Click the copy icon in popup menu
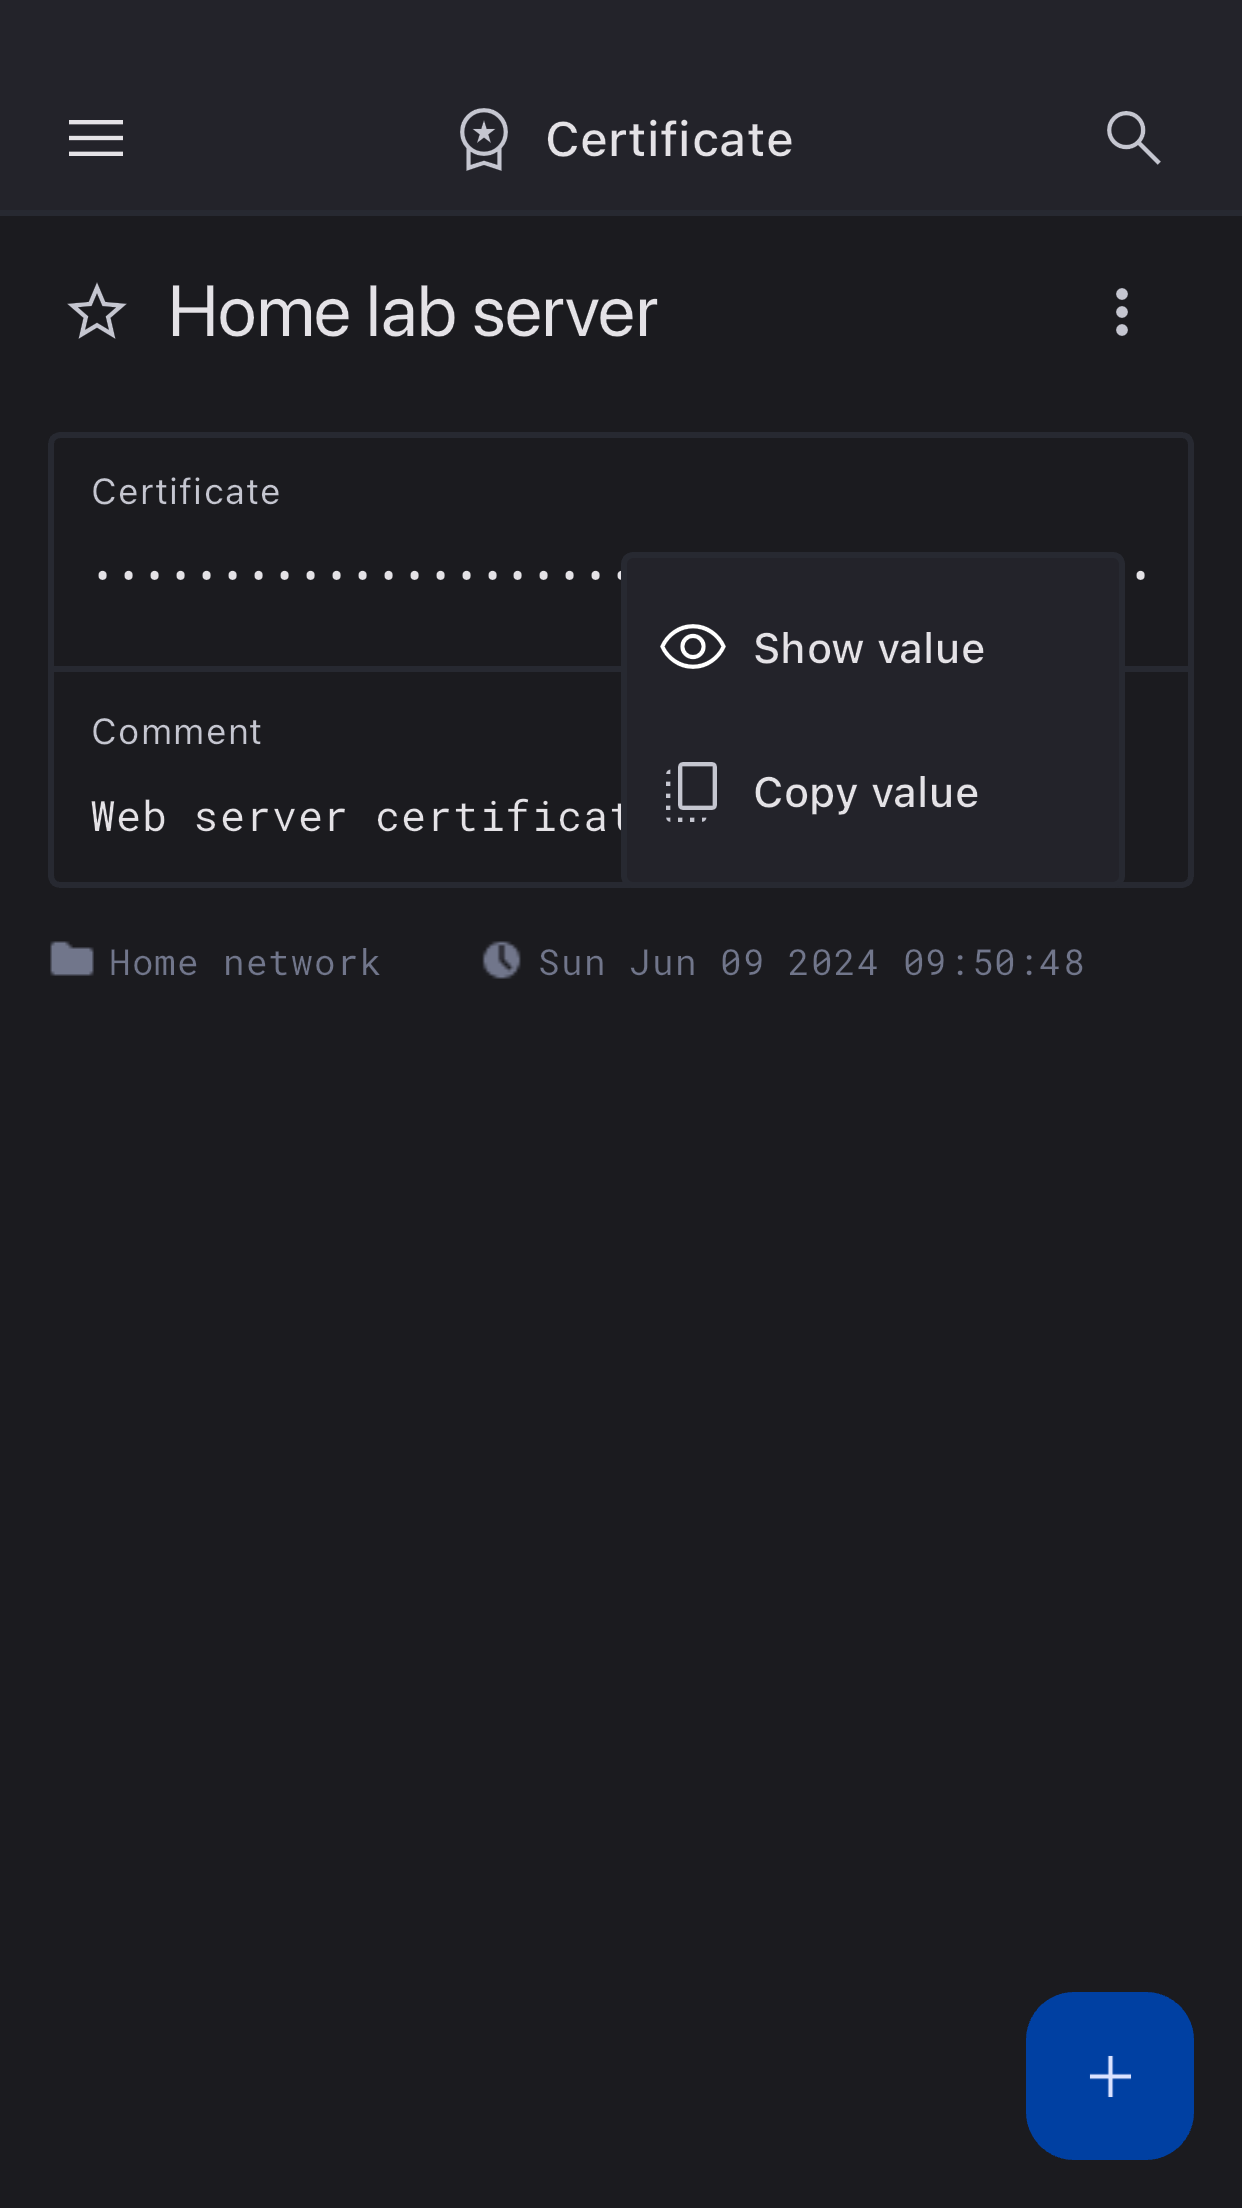Viewport: 1242px width, 2208px height. tap(692, 792)
